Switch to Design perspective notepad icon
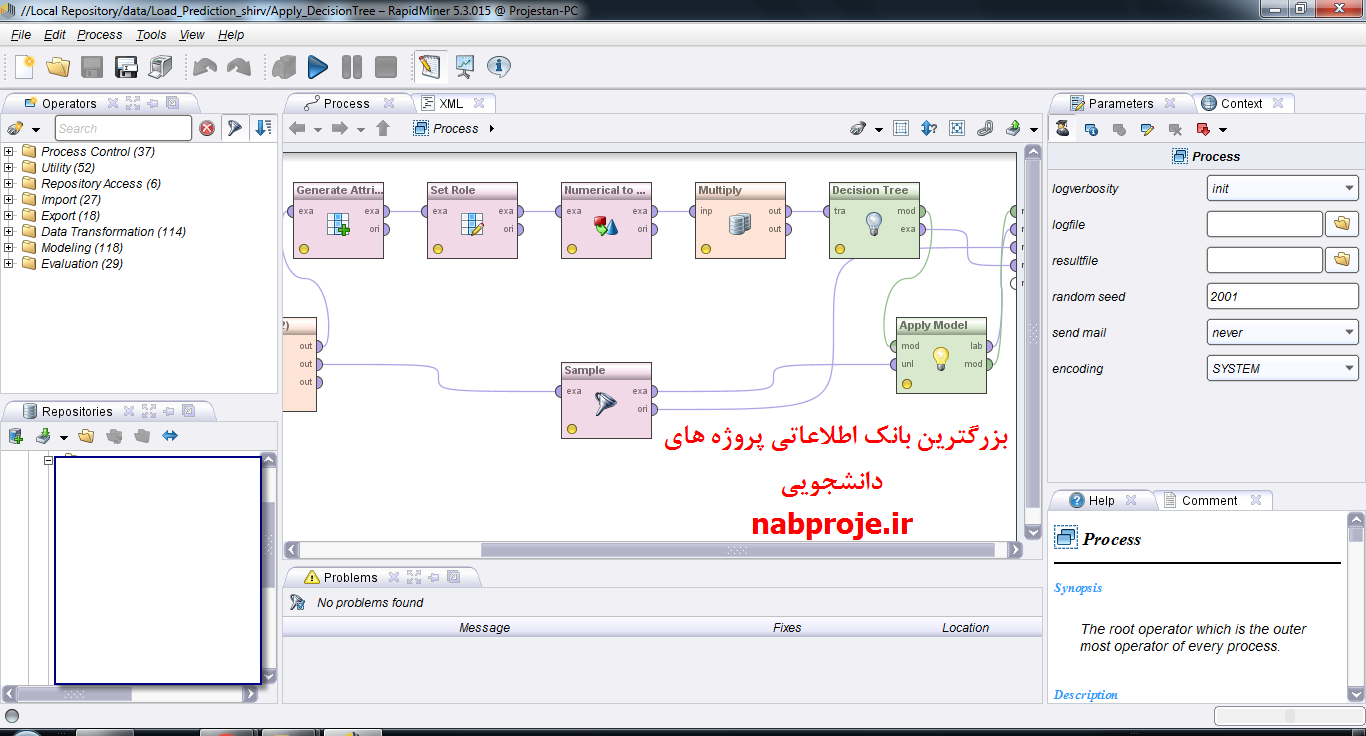The width and height of the screenshot is (1366, 736). [430, 67]
